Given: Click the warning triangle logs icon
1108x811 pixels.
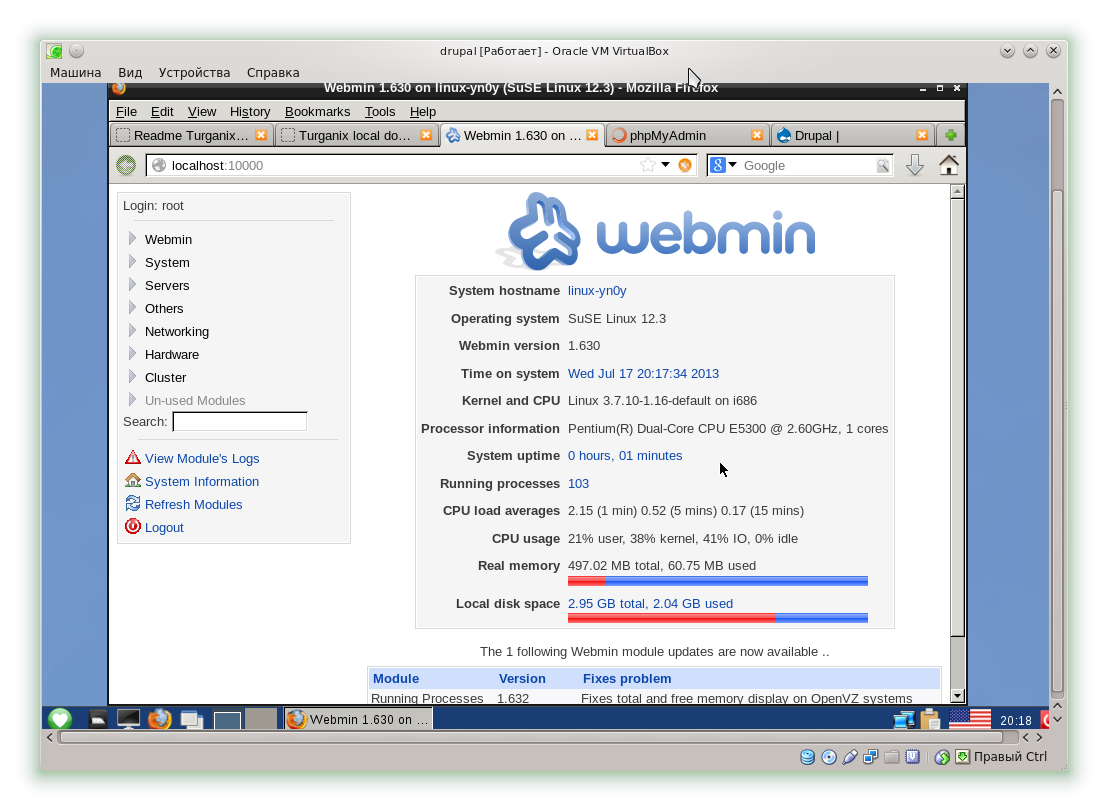Looking at the screenshot, I should coord(133,457).
